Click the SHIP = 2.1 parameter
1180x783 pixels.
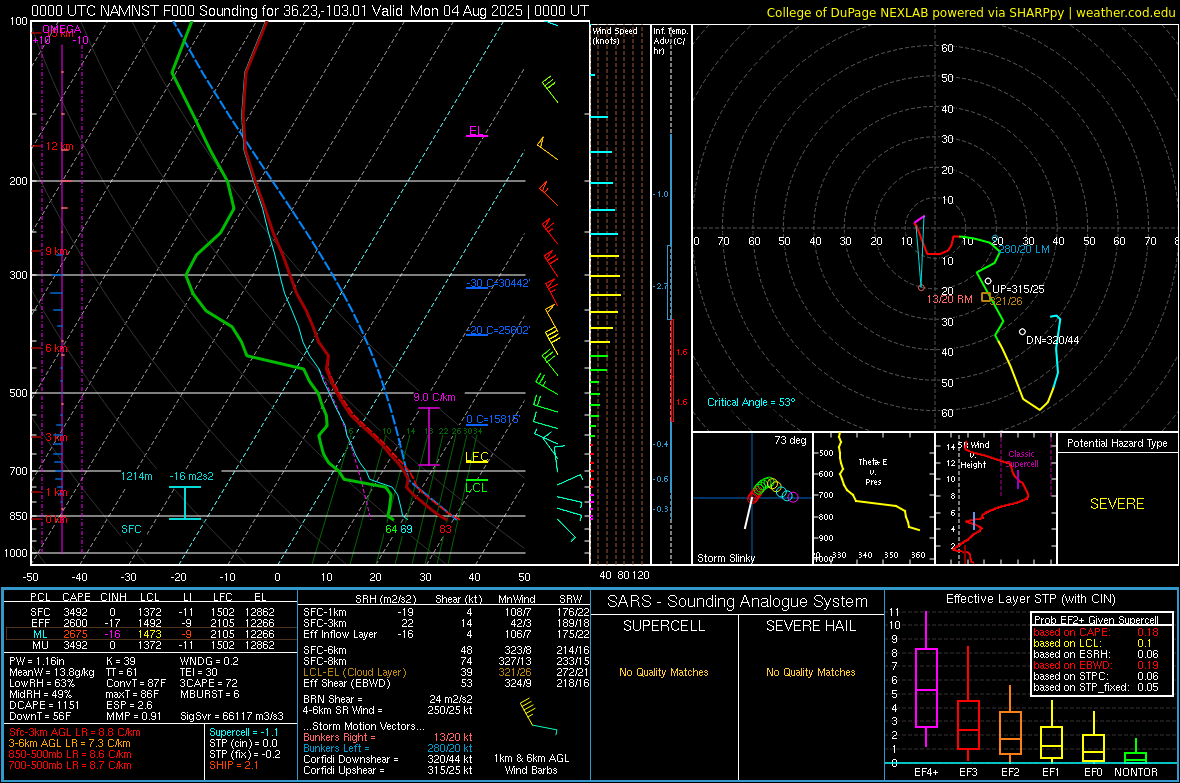234,765
